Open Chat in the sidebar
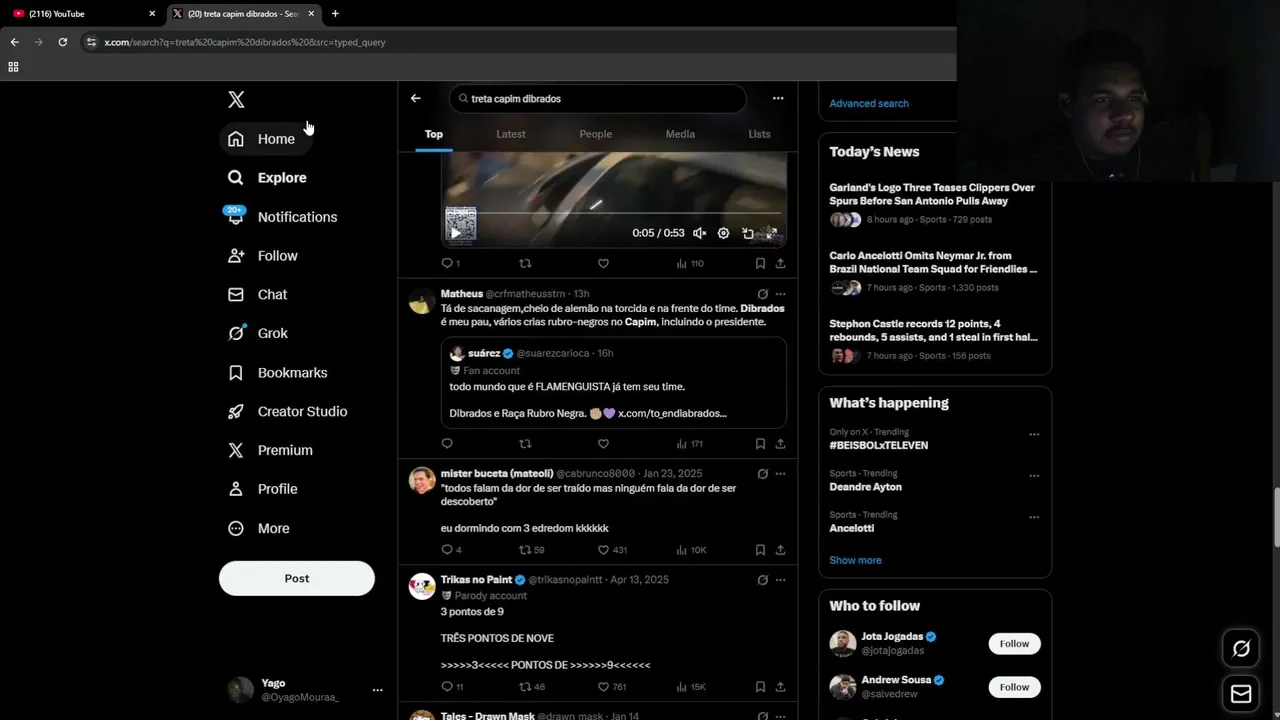 258,295
